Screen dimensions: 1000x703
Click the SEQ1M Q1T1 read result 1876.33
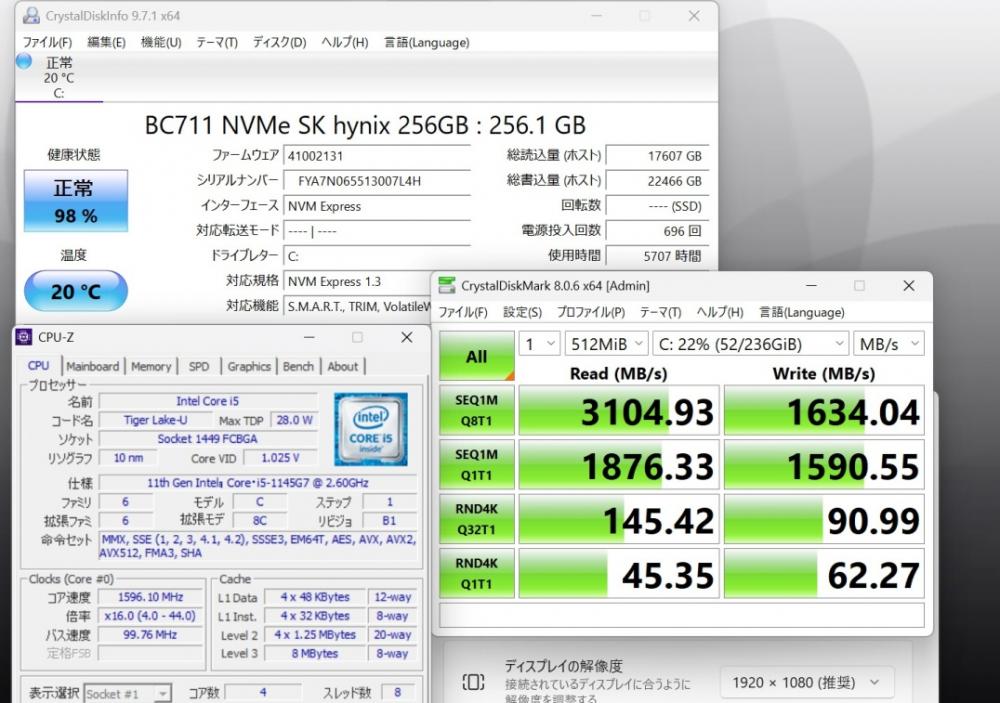coord(619,465)
